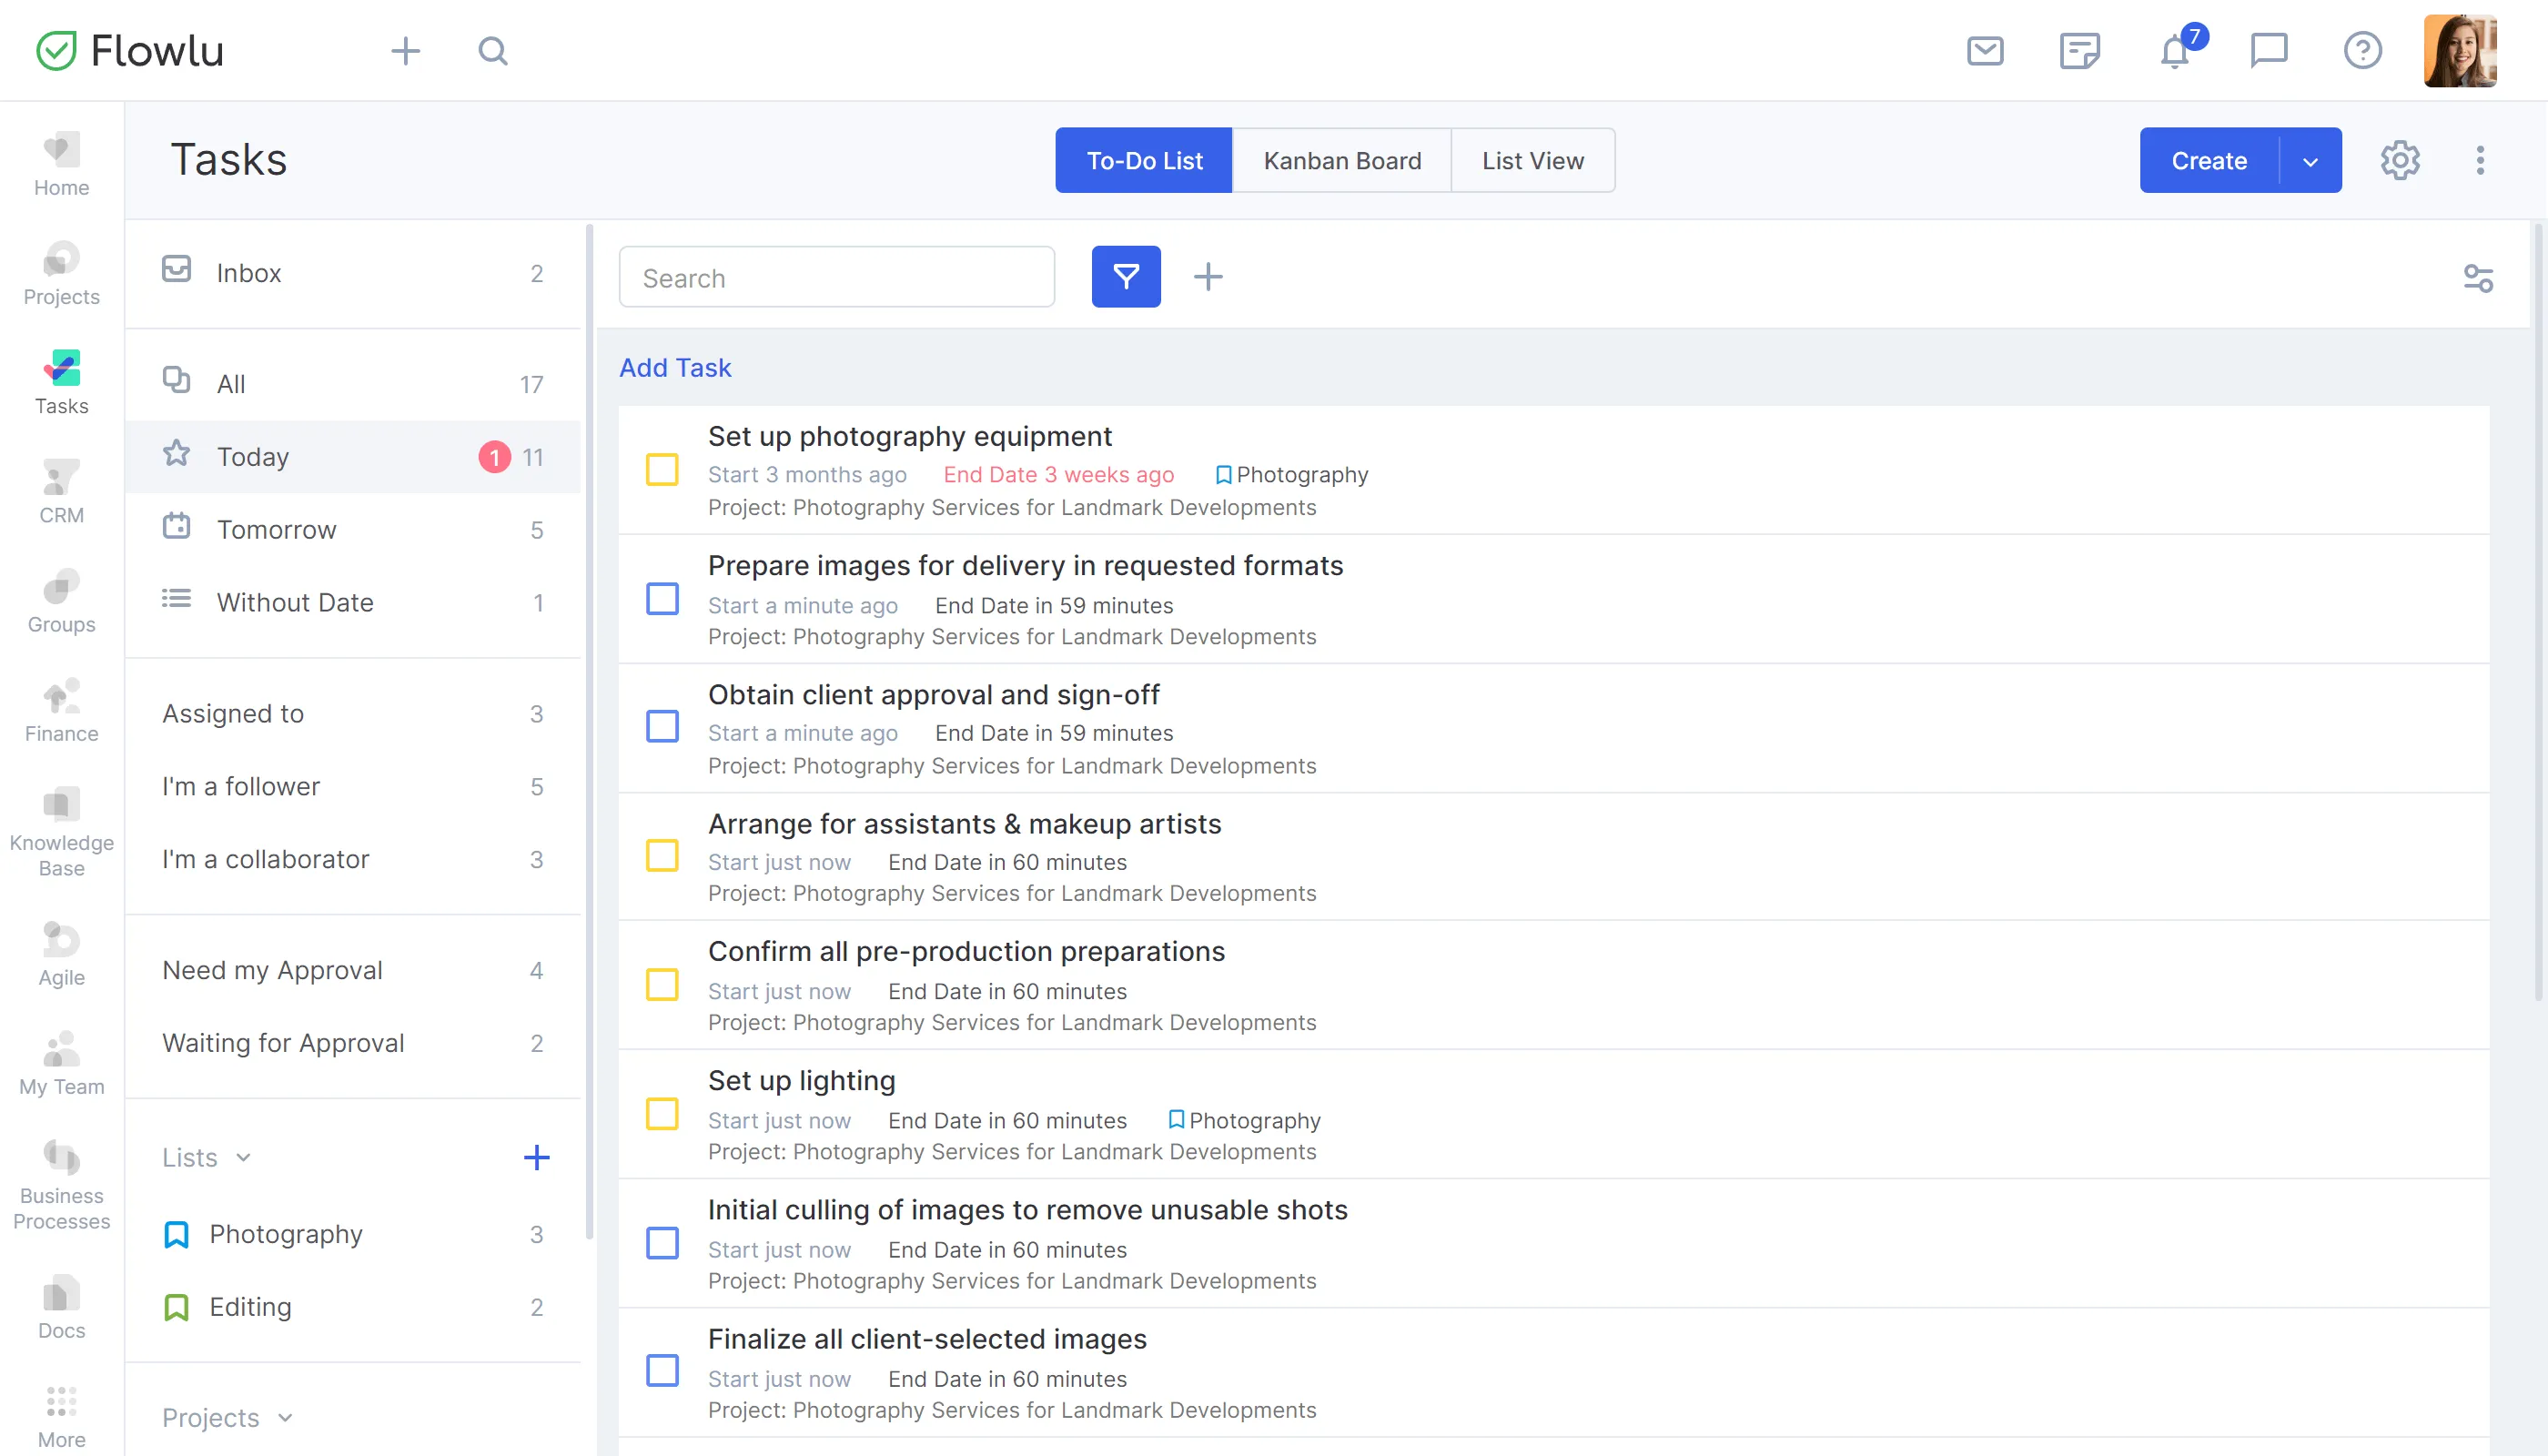
Task: Click Add Task link
Action: point(675,368)
